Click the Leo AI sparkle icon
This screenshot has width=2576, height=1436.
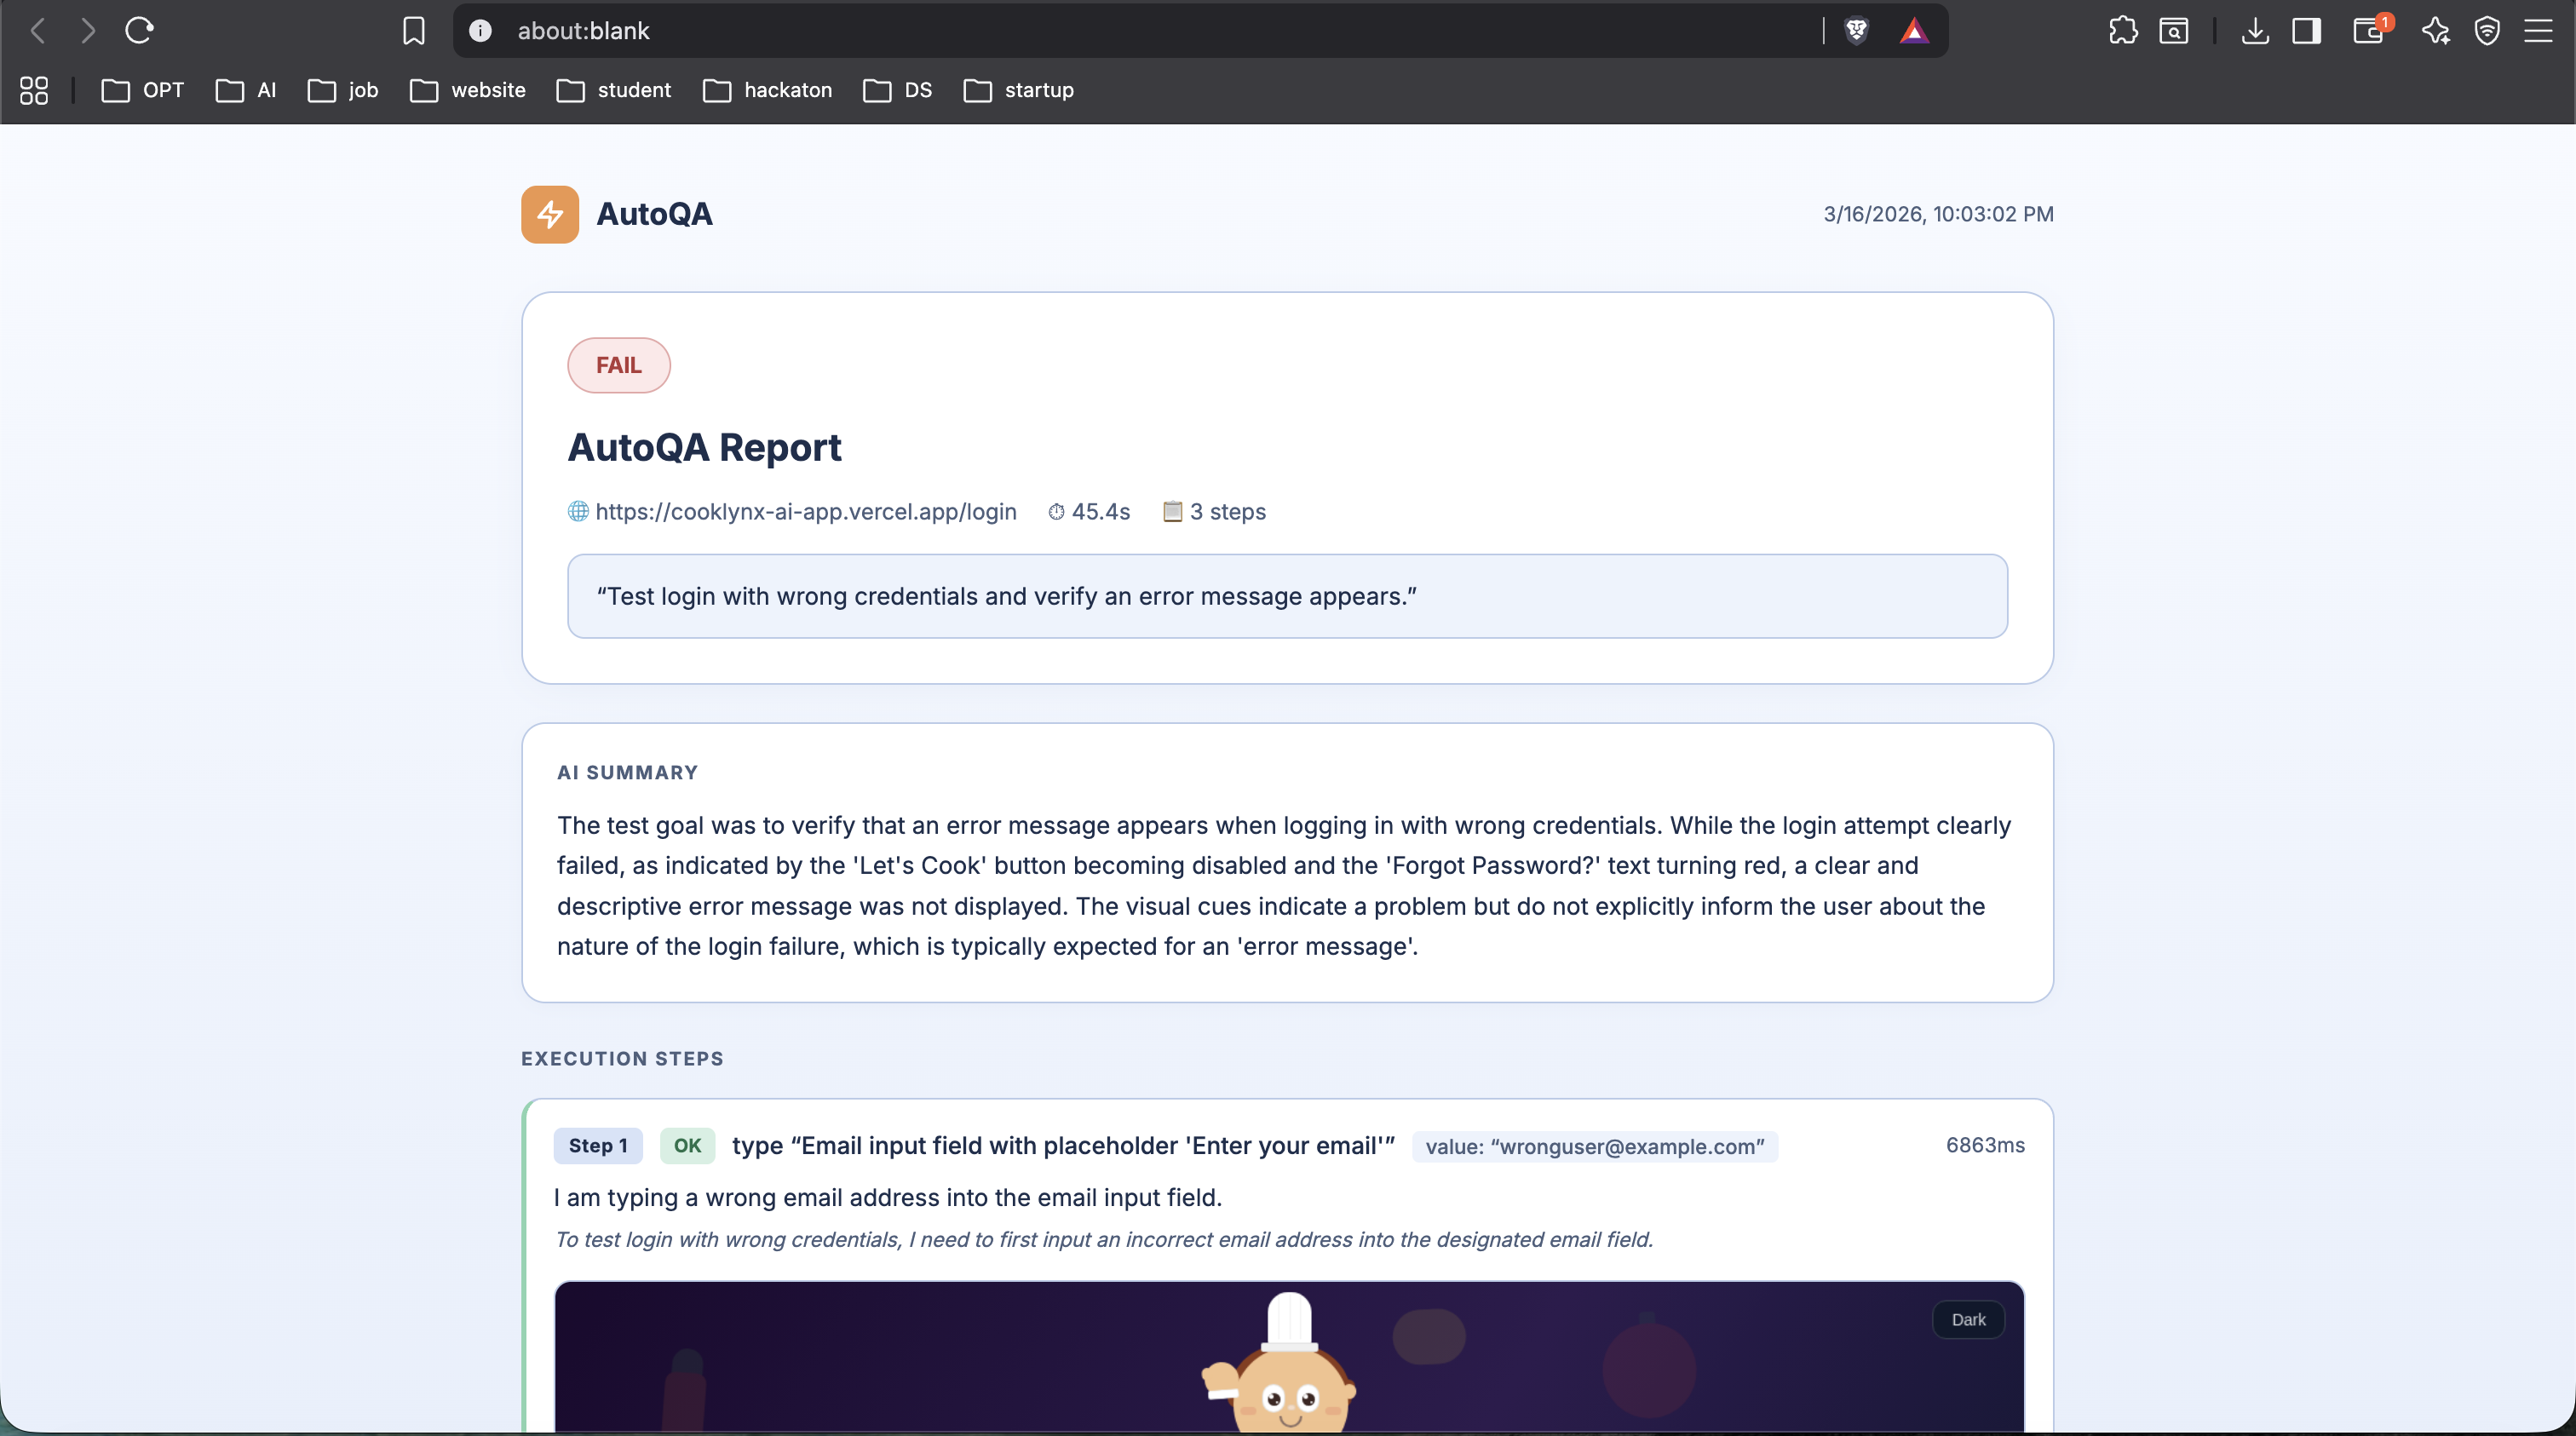(2435, 31)
